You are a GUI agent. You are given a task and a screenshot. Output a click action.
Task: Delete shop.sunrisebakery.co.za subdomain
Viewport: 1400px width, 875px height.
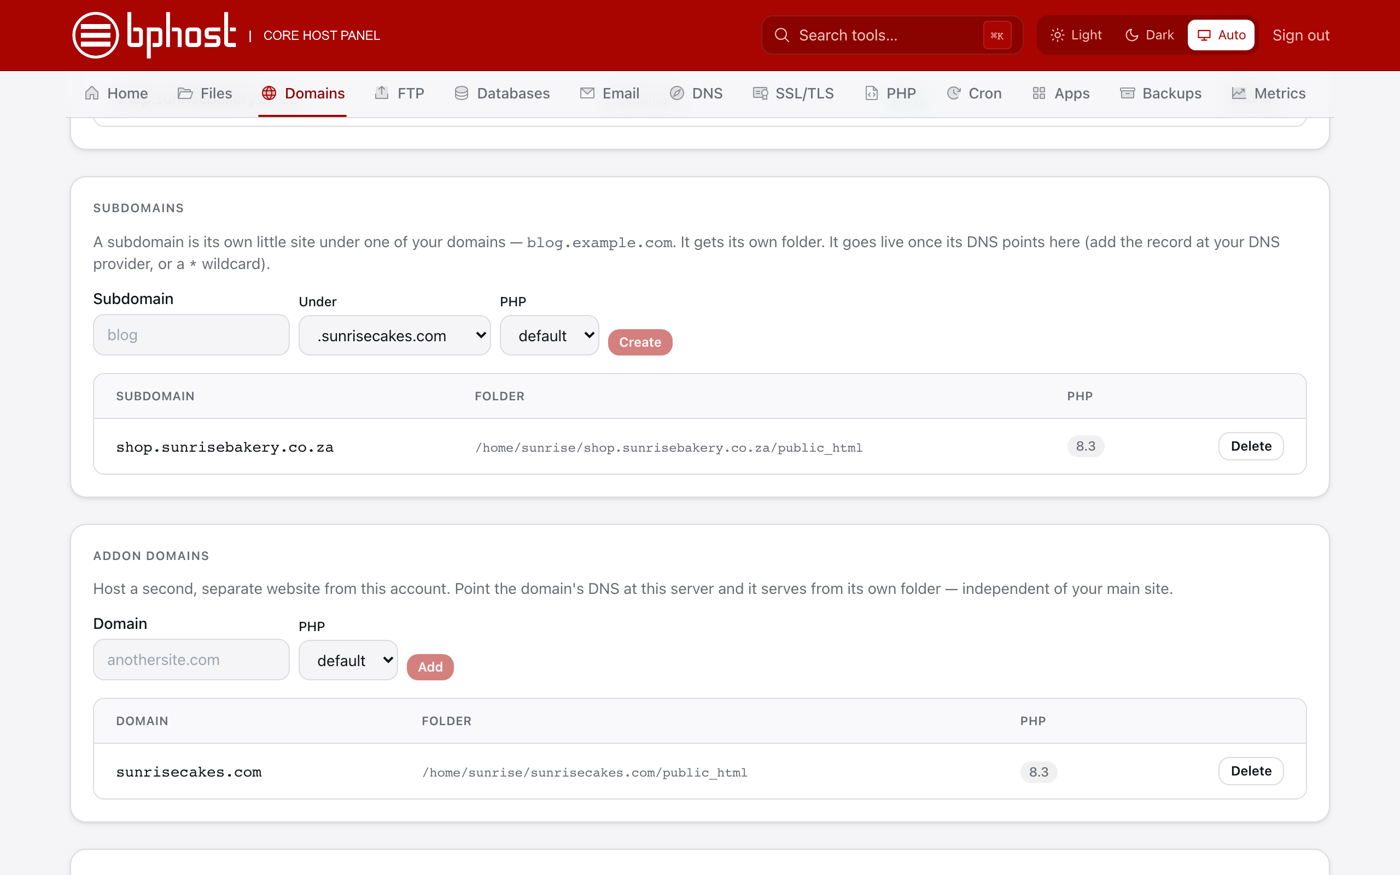pos(1251,446)
